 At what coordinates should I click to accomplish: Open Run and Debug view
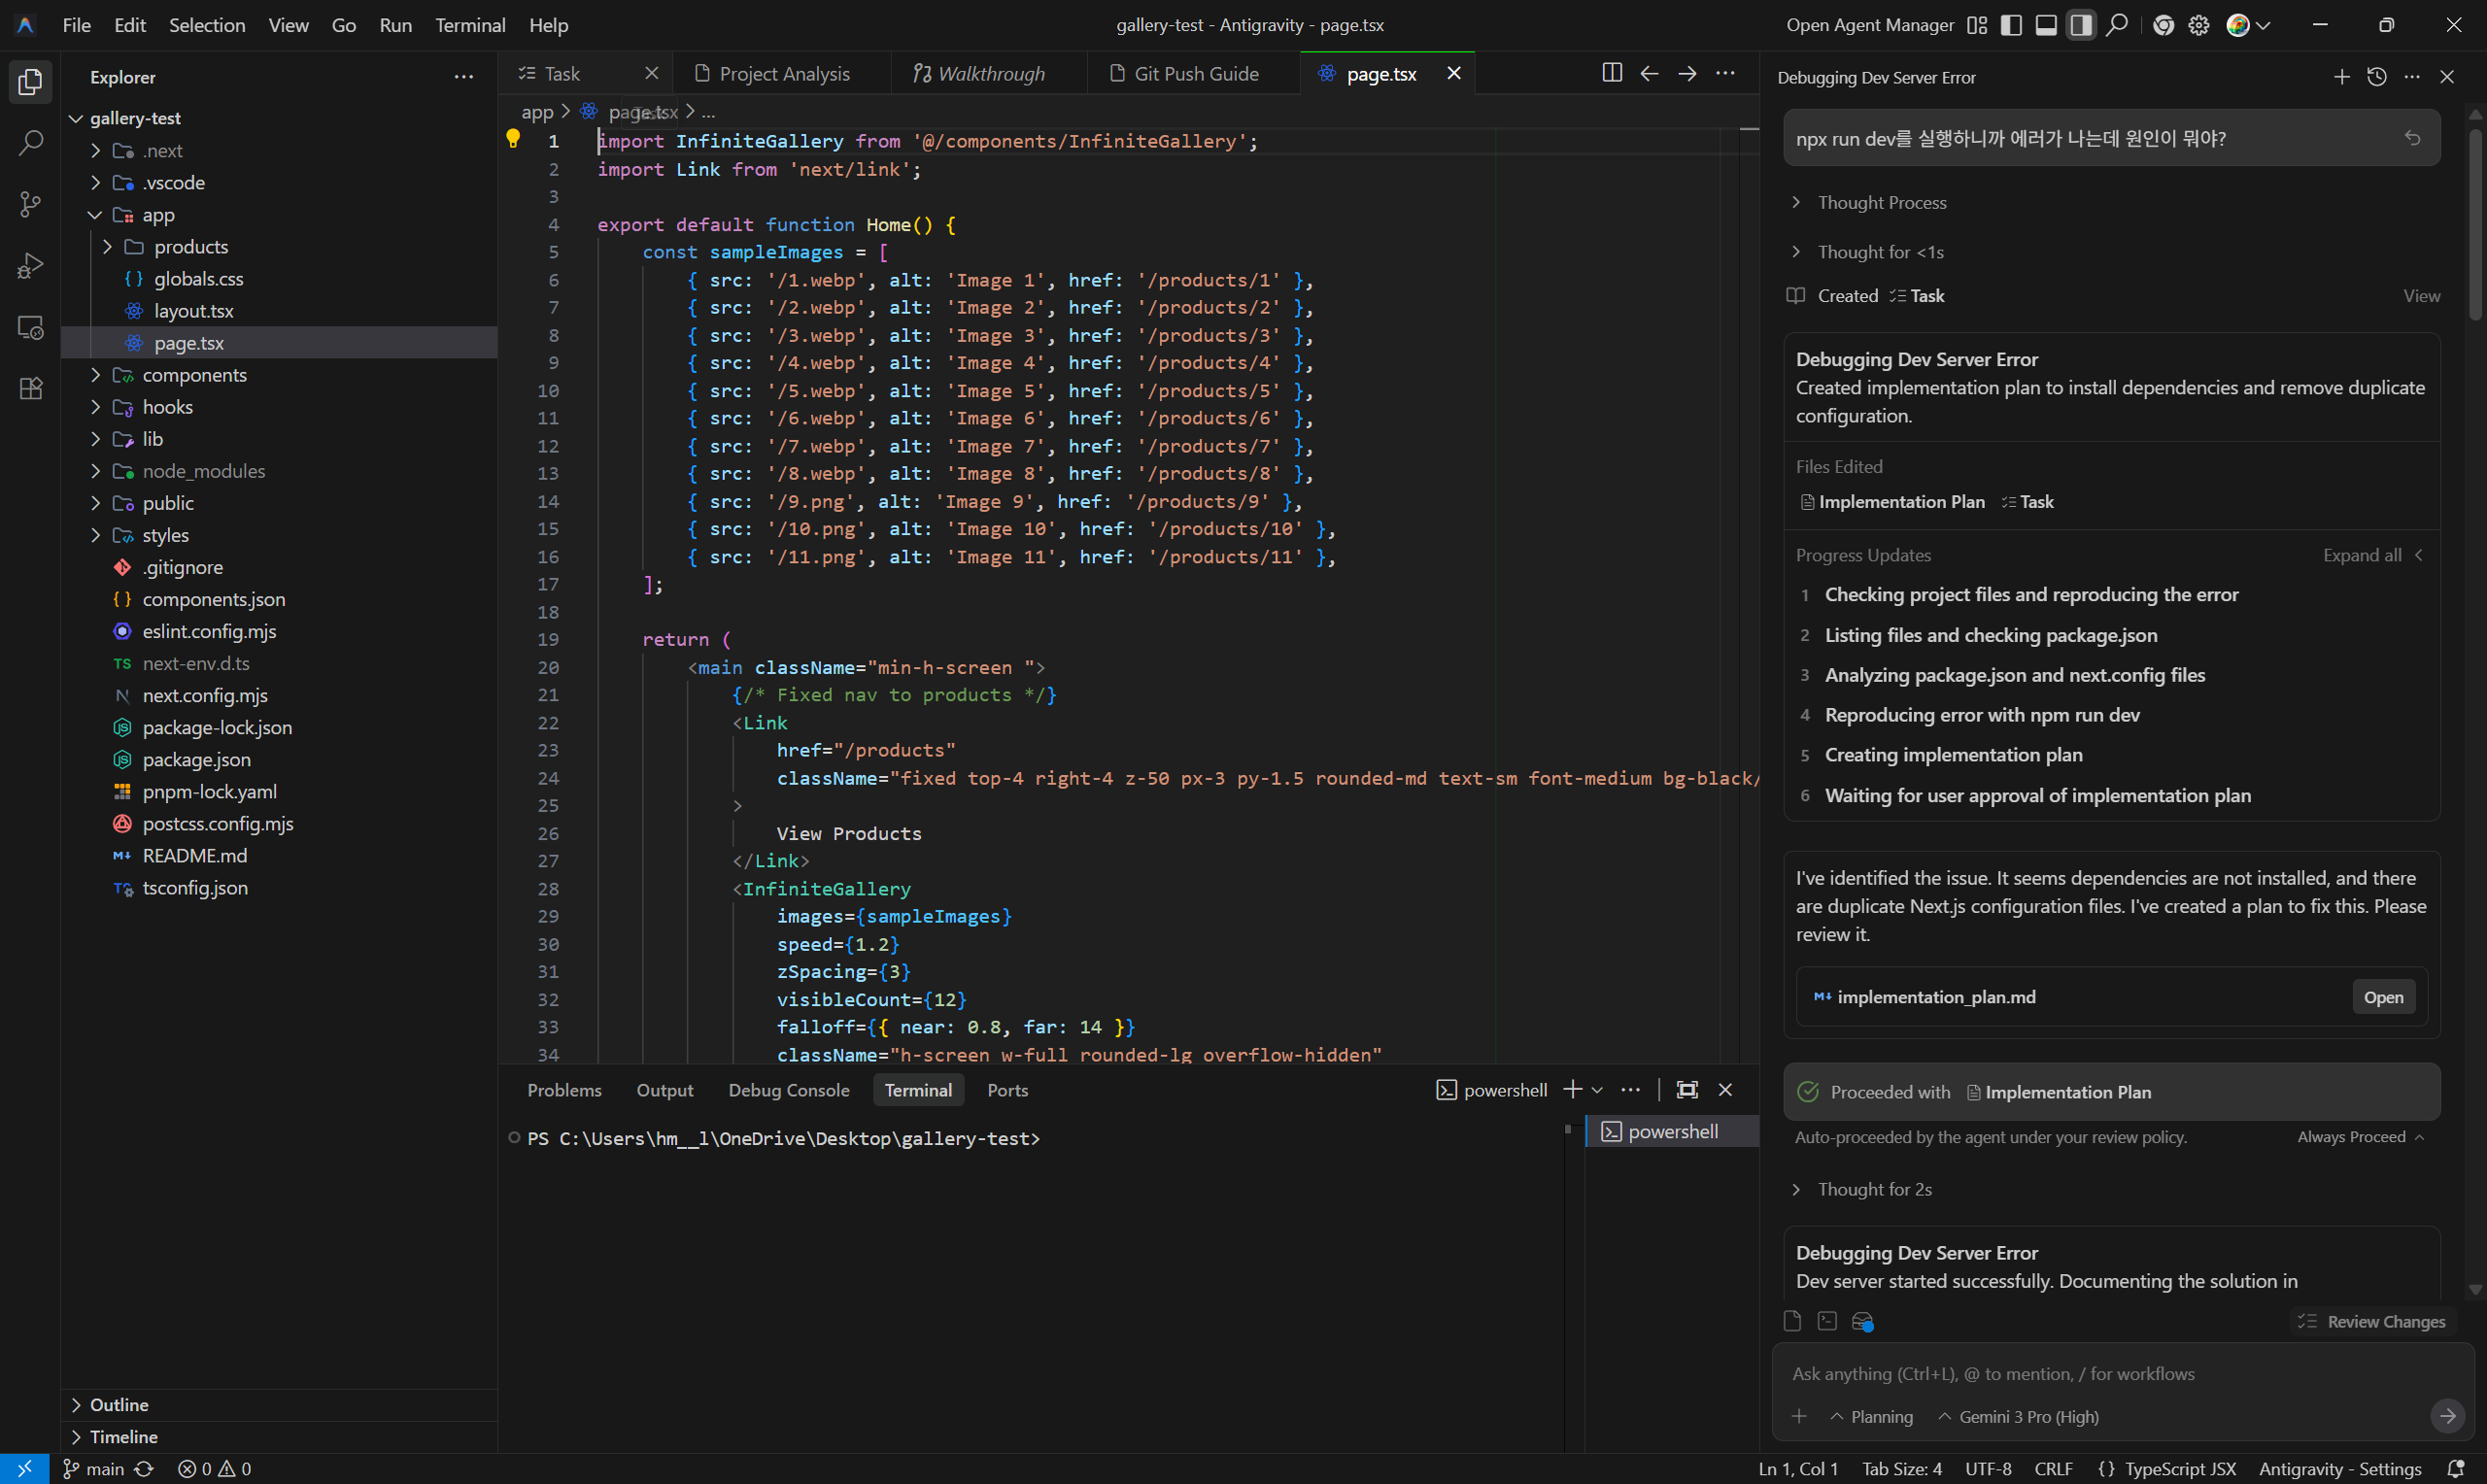30,266
